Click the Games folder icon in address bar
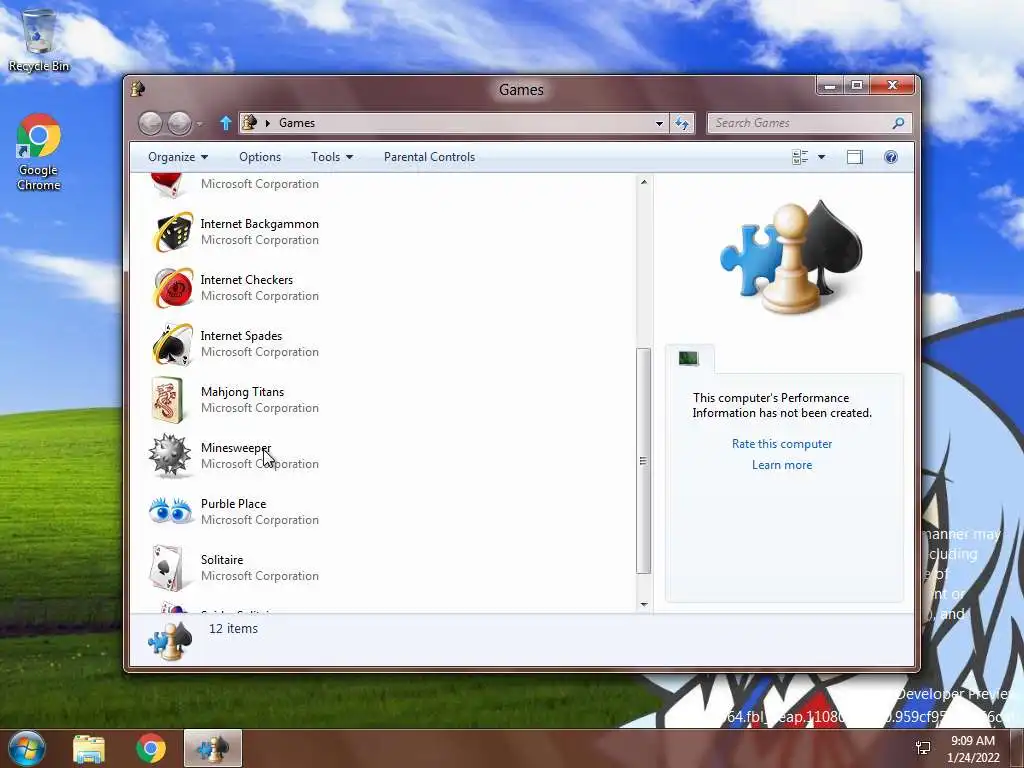Image resolution: width=1024 pixels, height=768 pixels. pos(249,122)
